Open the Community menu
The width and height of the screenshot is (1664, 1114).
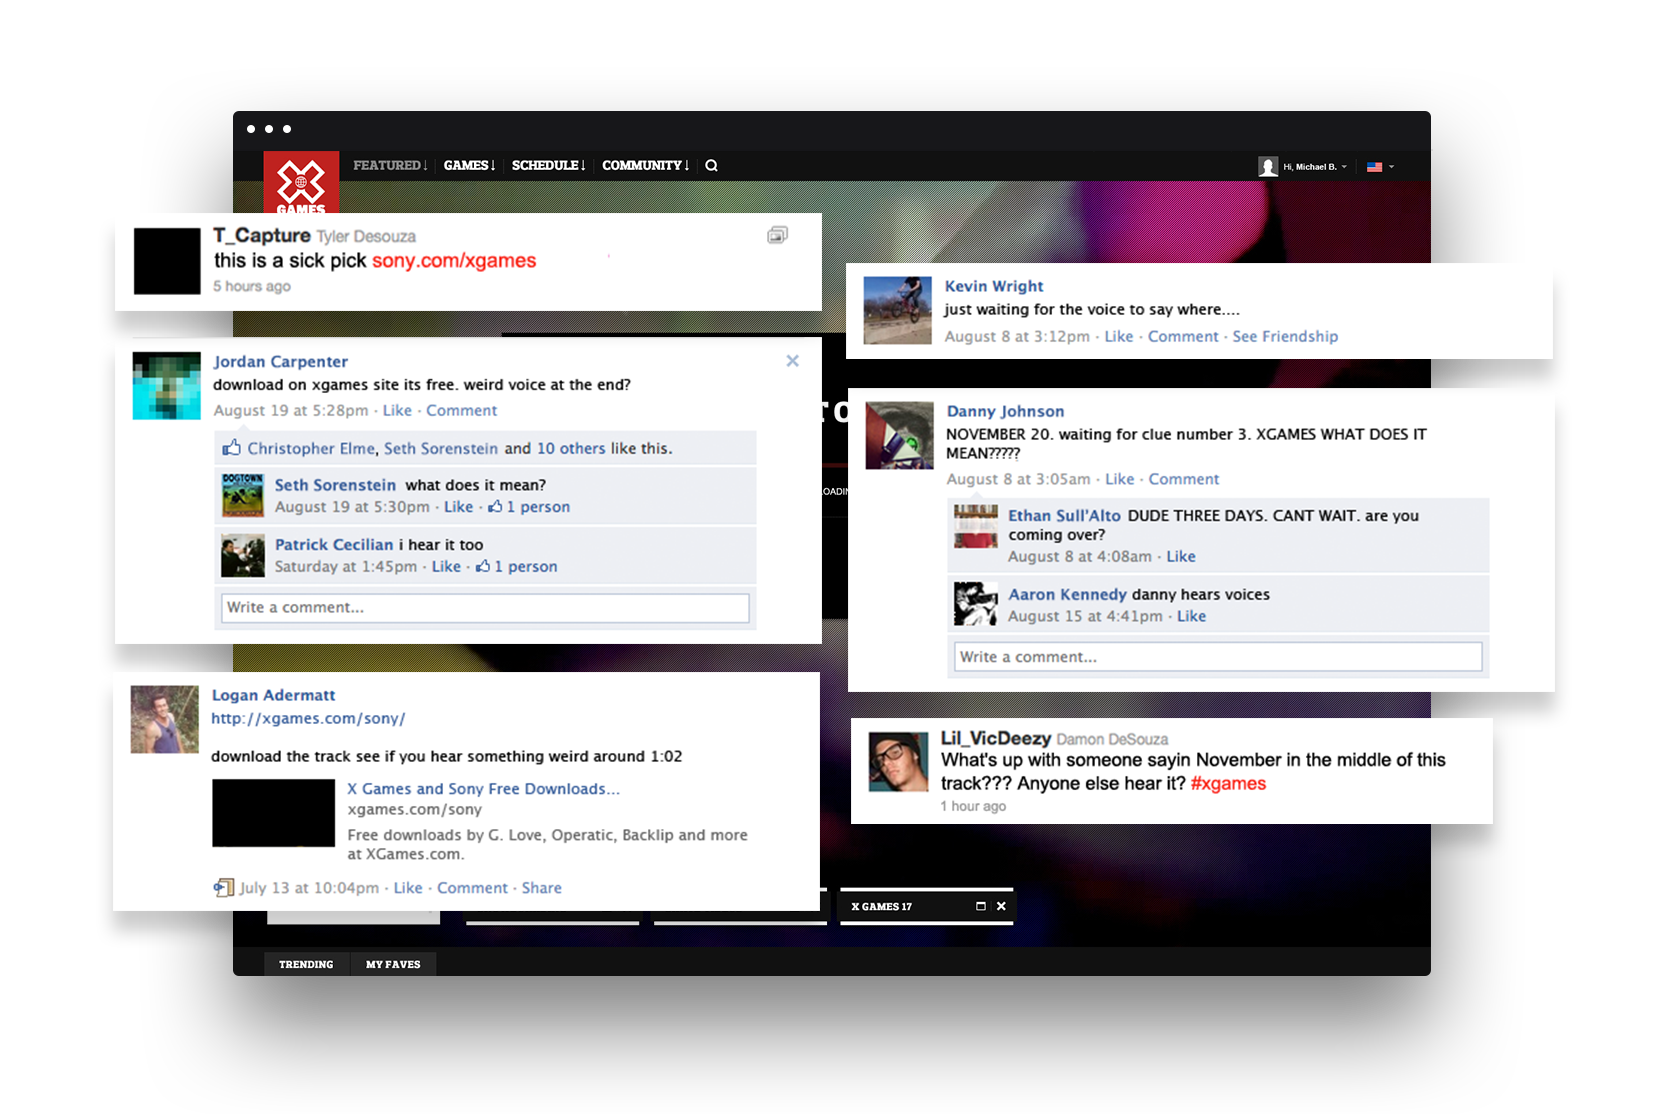click(645, 165)
